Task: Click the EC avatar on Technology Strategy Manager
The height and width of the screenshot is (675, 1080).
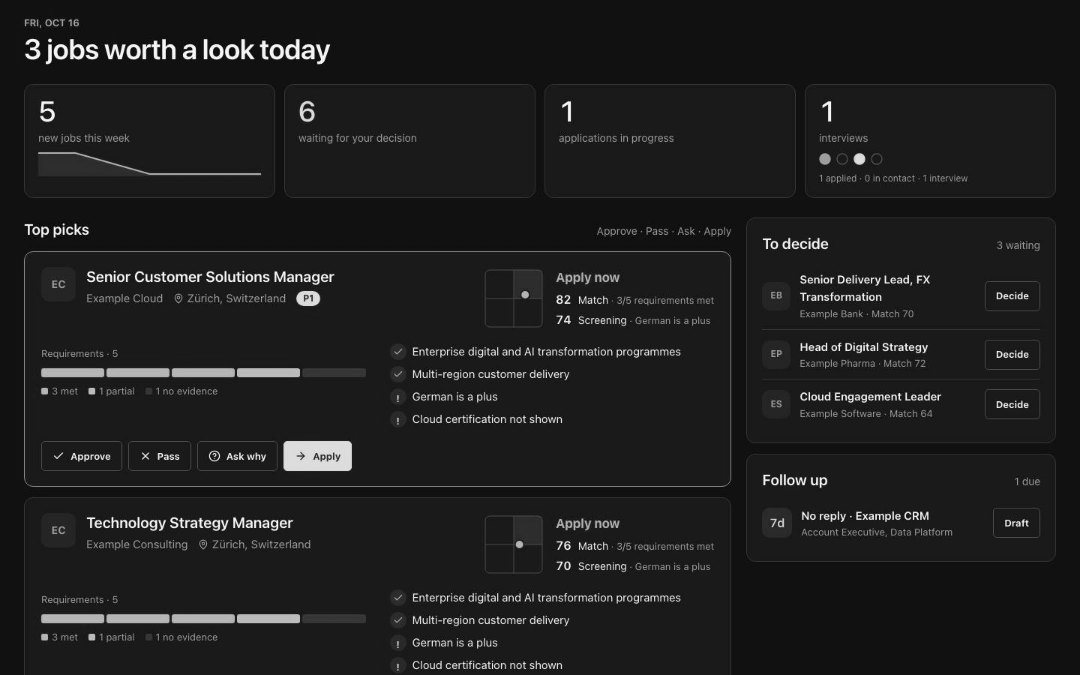Action: pos(59,530)
